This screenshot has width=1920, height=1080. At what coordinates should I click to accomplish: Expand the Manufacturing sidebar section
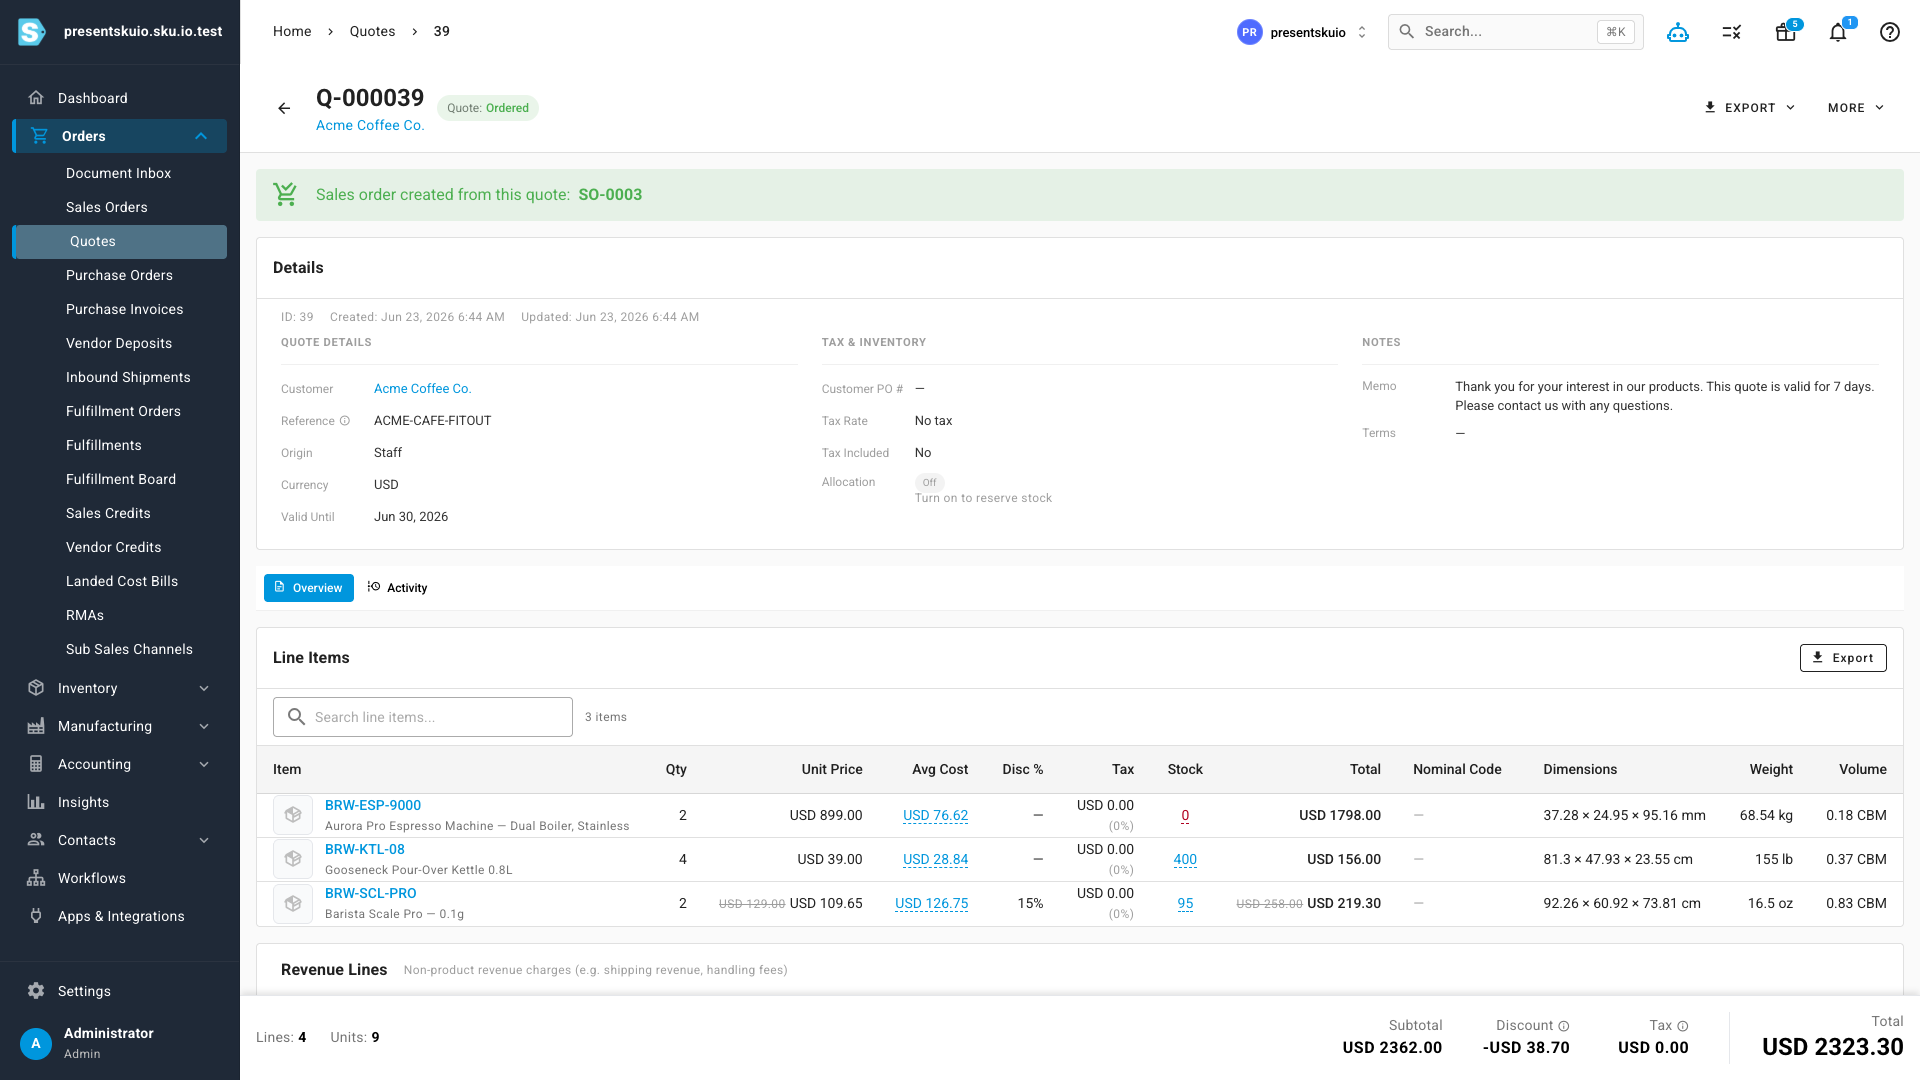(x=120, y=726)
